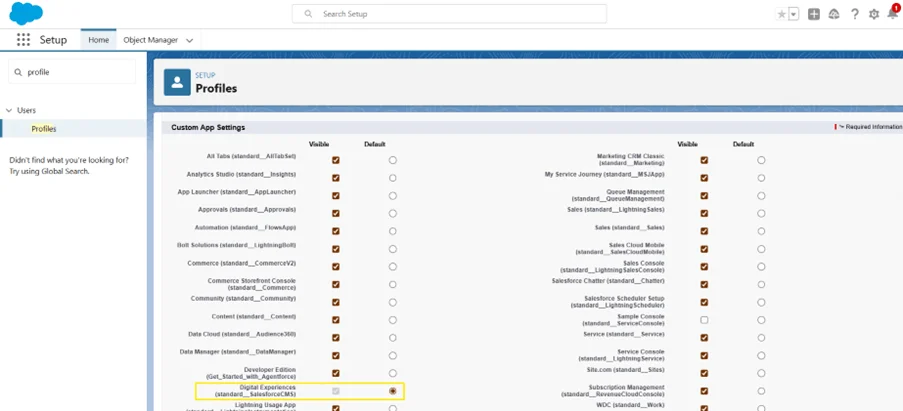Uncheck Visible for Subscription Management
Screen dimensions: 903x411
(x=704, y=391)
